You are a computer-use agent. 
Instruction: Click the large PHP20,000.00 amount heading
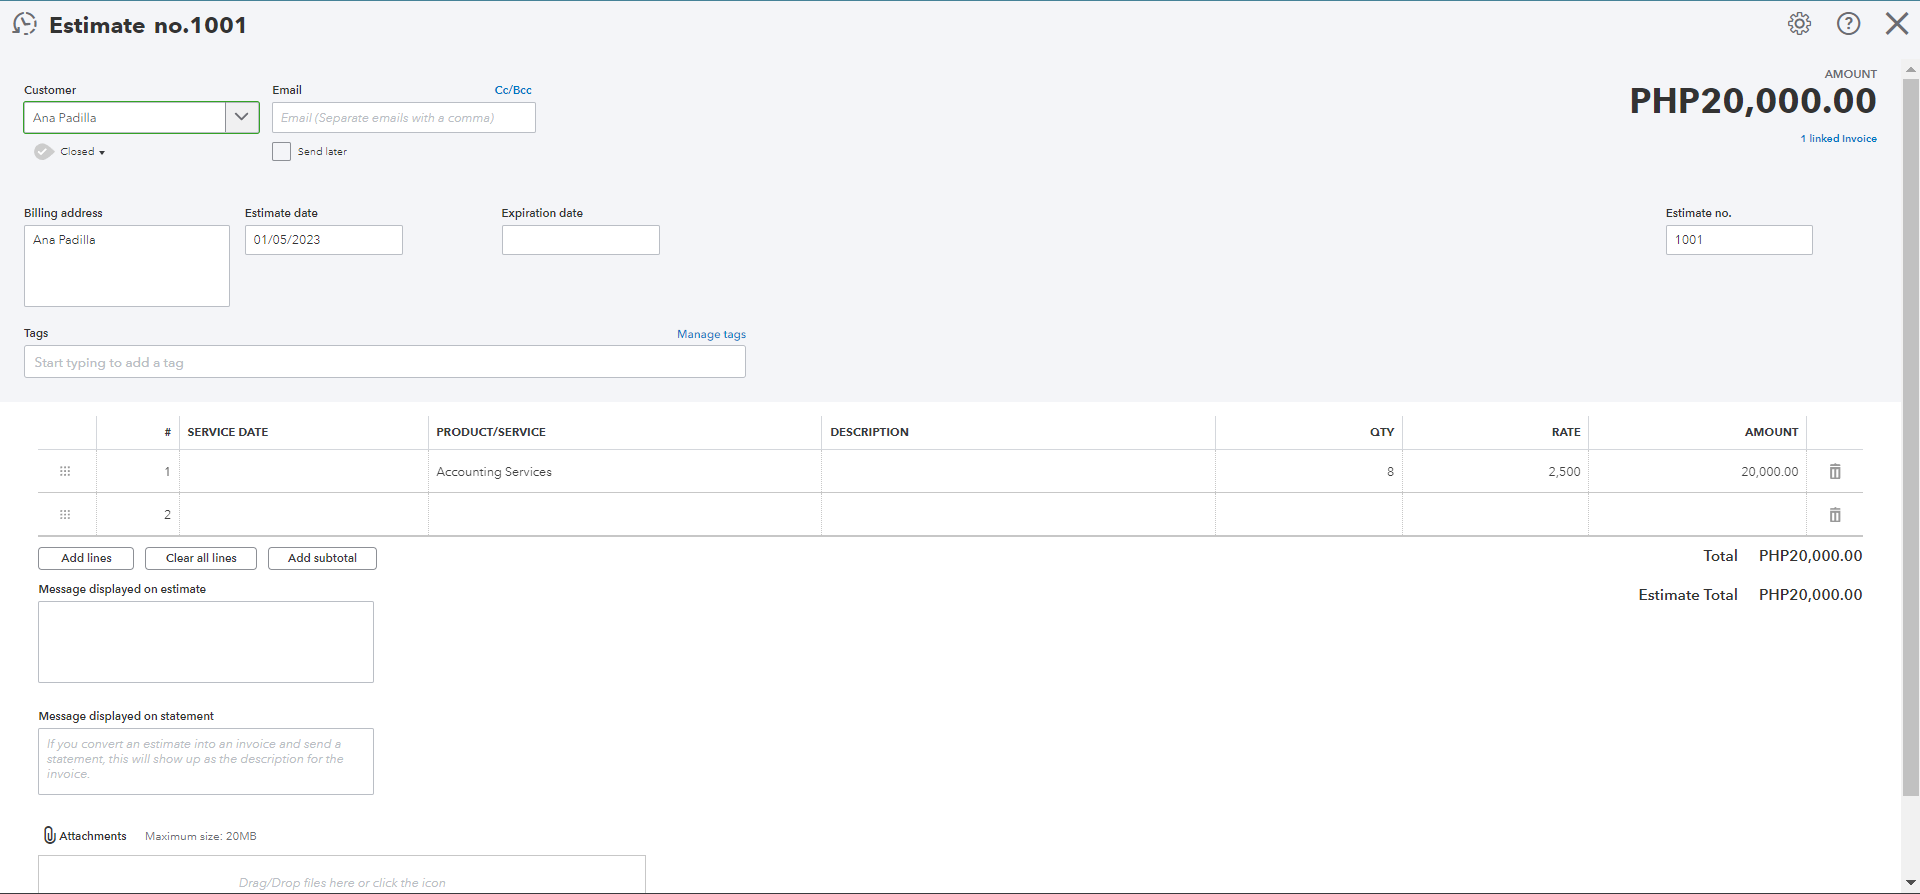click(1753, 101)
